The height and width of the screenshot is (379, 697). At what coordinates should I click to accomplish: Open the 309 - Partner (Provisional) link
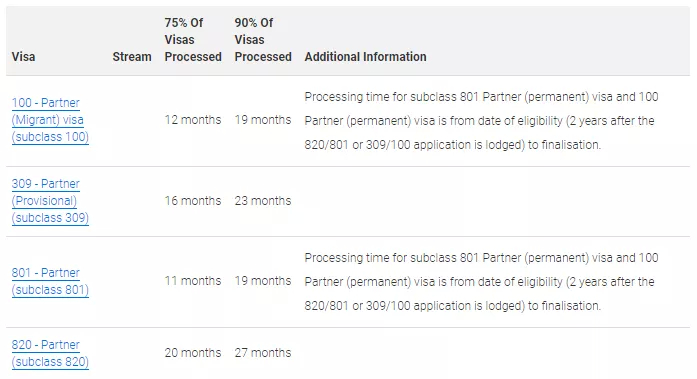point(50,201)
